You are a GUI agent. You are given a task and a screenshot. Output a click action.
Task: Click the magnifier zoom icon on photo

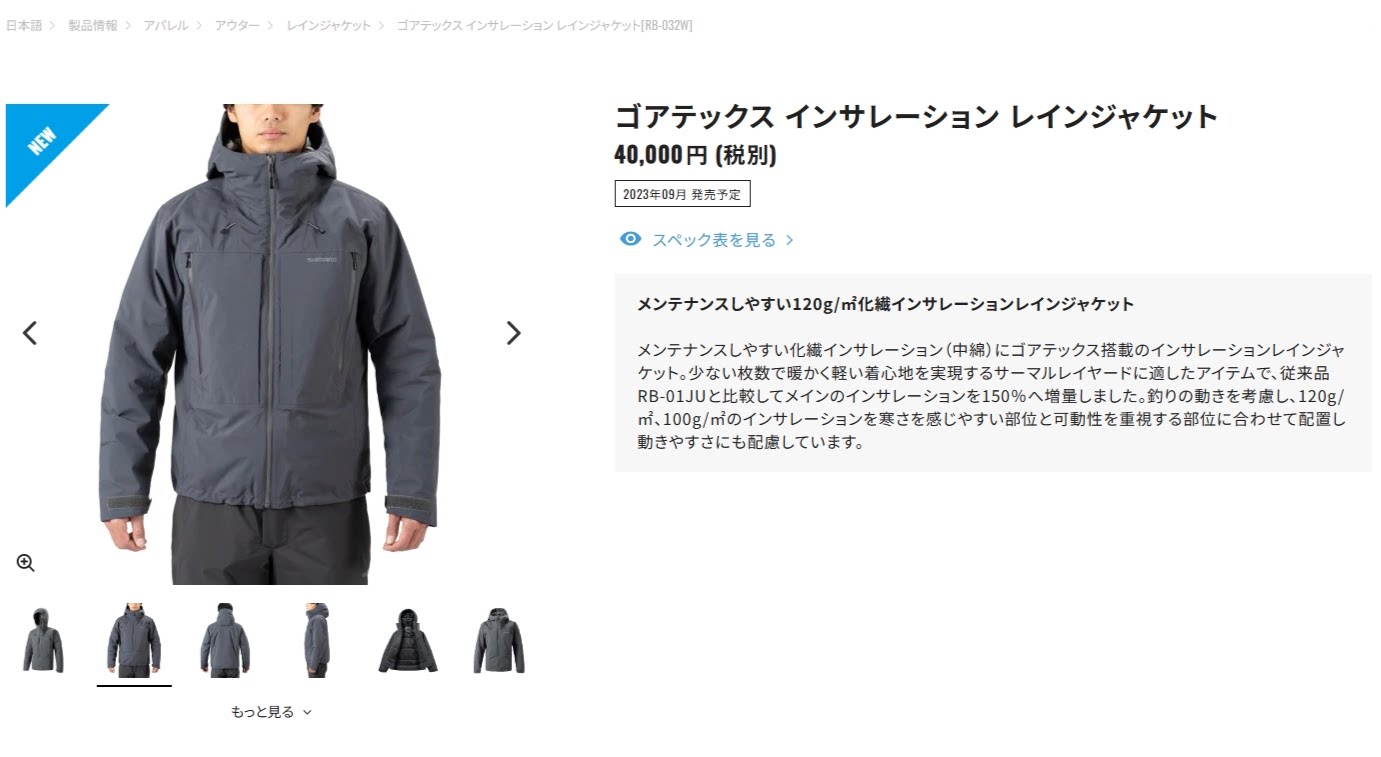point(26,563)
